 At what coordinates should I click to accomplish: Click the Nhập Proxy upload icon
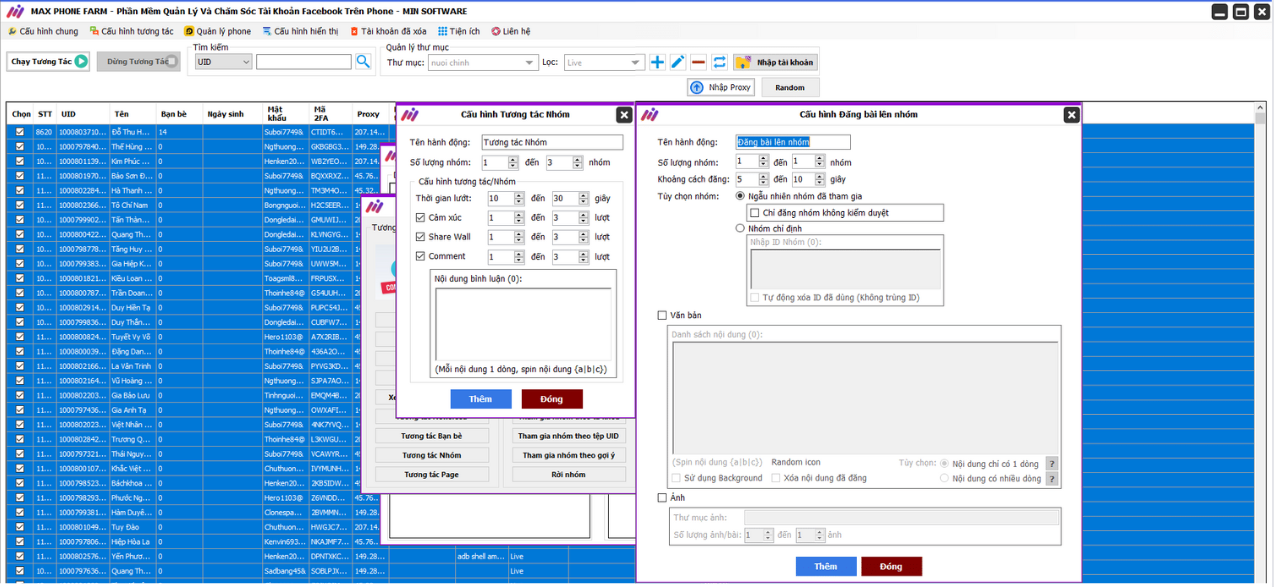pos(697,88)
